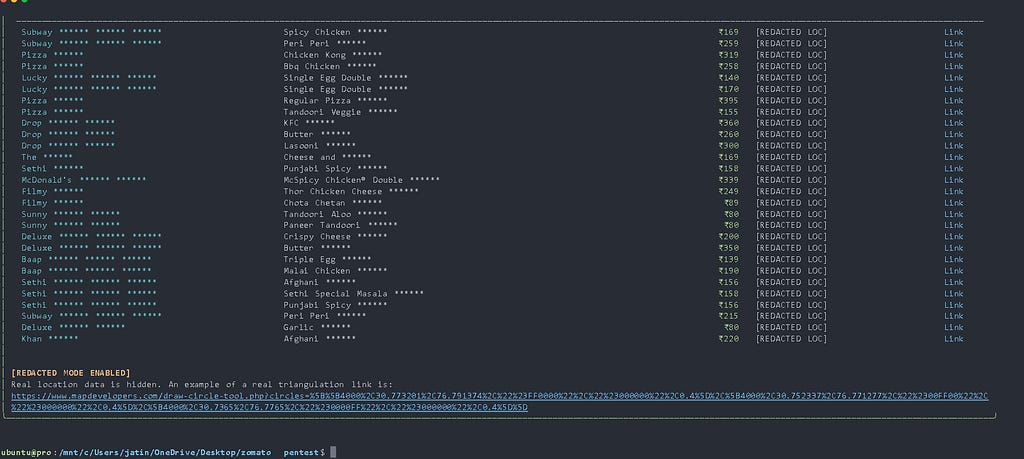The width and height of the screenshot is (1024, 459).
Task: Click the price ₹249
Action: [729, 191]
